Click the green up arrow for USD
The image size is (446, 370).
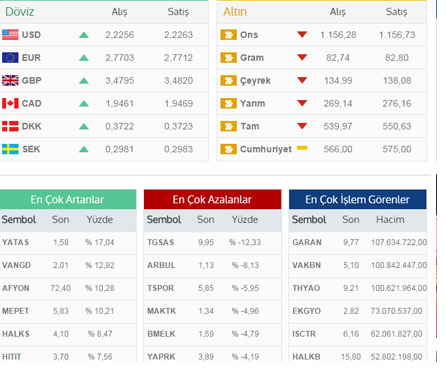pos(84,35)
